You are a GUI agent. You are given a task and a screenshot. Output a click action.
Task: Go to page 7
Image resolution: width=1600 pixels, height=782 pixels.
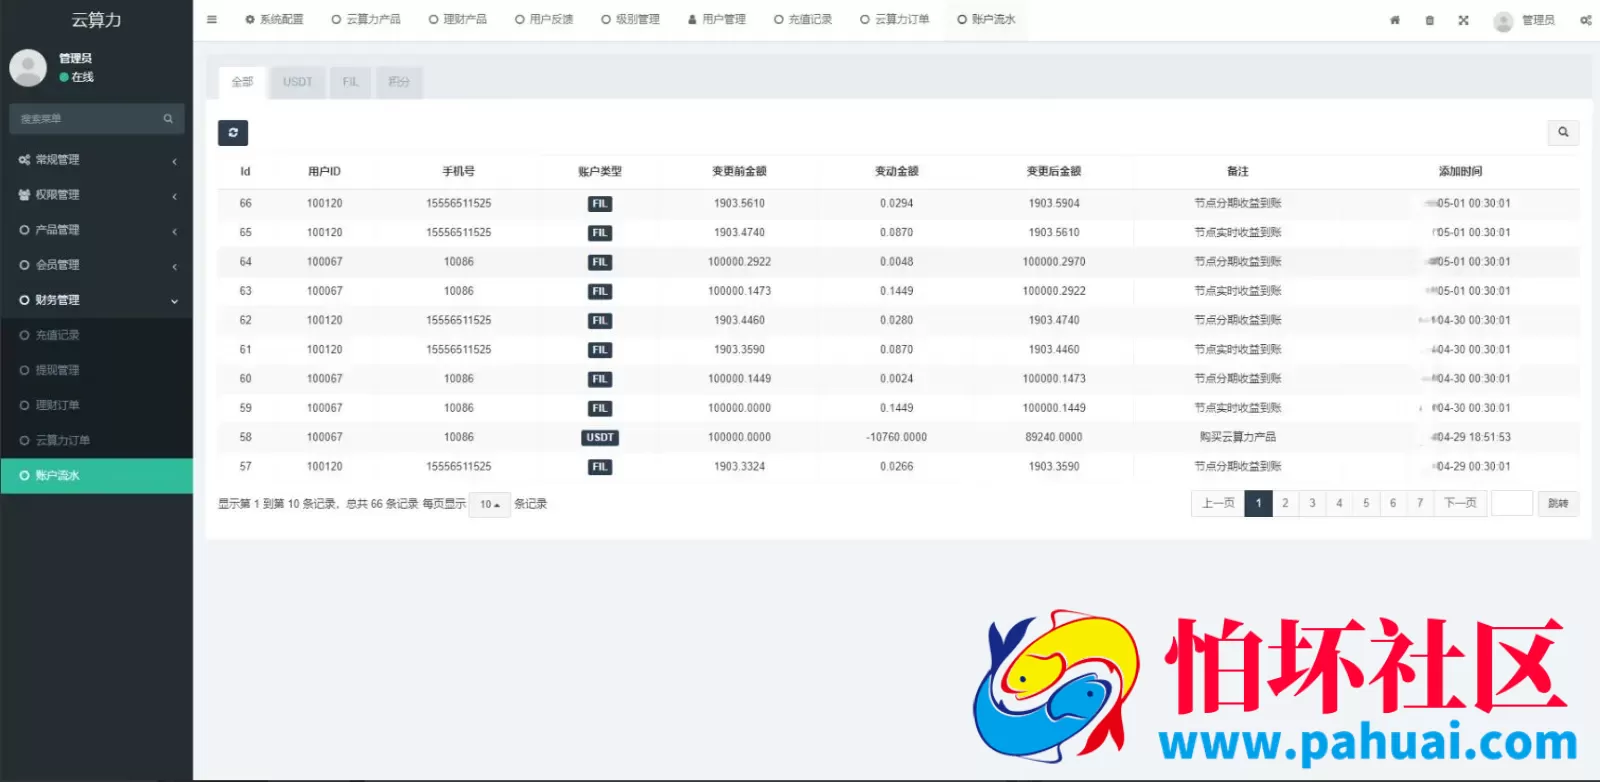coord(1420,504)
